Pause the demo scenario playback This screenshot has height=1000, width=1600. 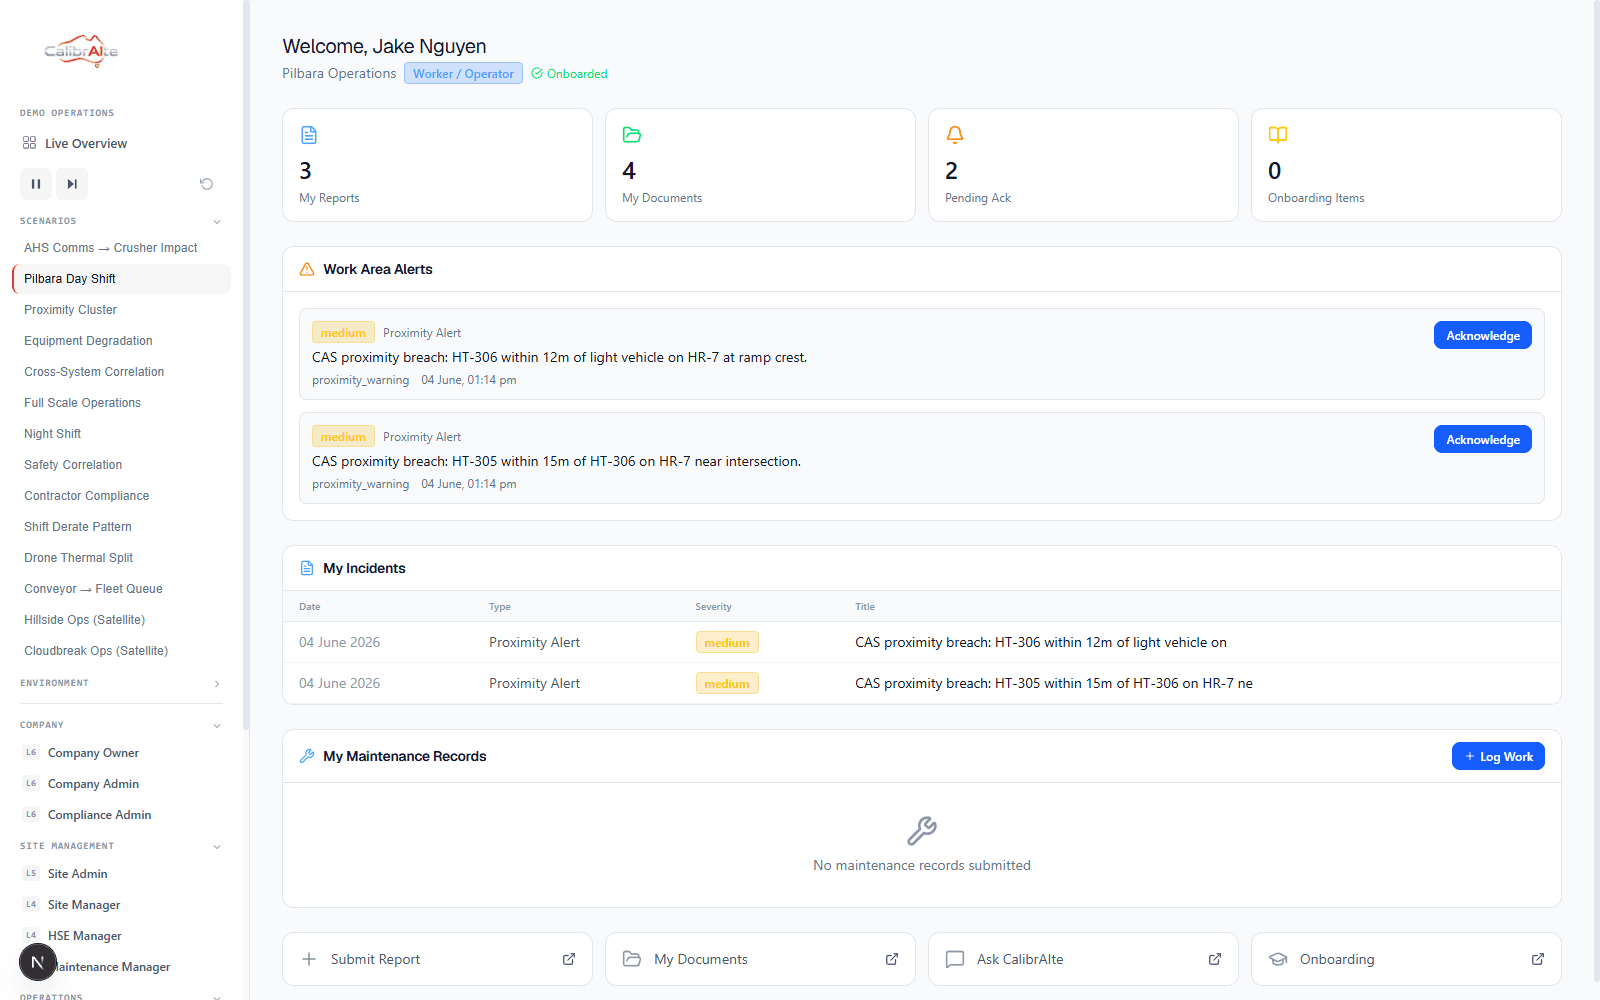(36, 184)
